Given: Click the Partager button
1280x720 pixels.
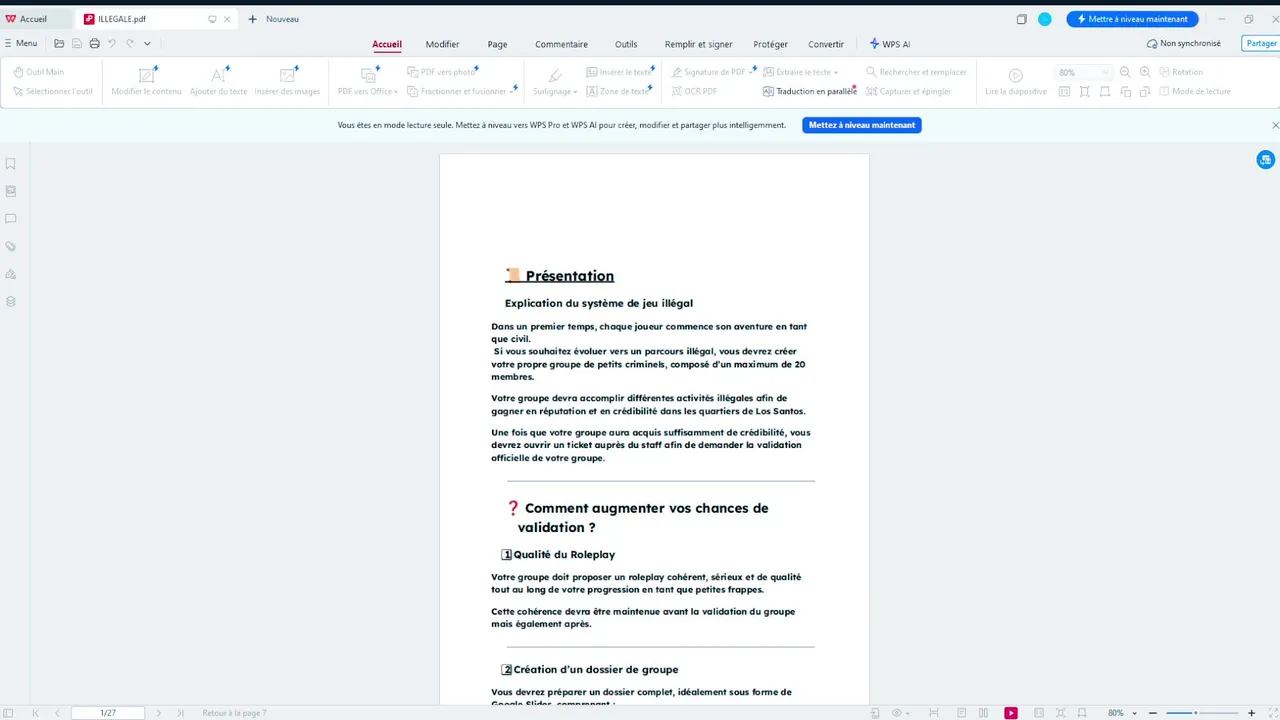Looking at the screenshot, I should click(x=1261, y=43).
